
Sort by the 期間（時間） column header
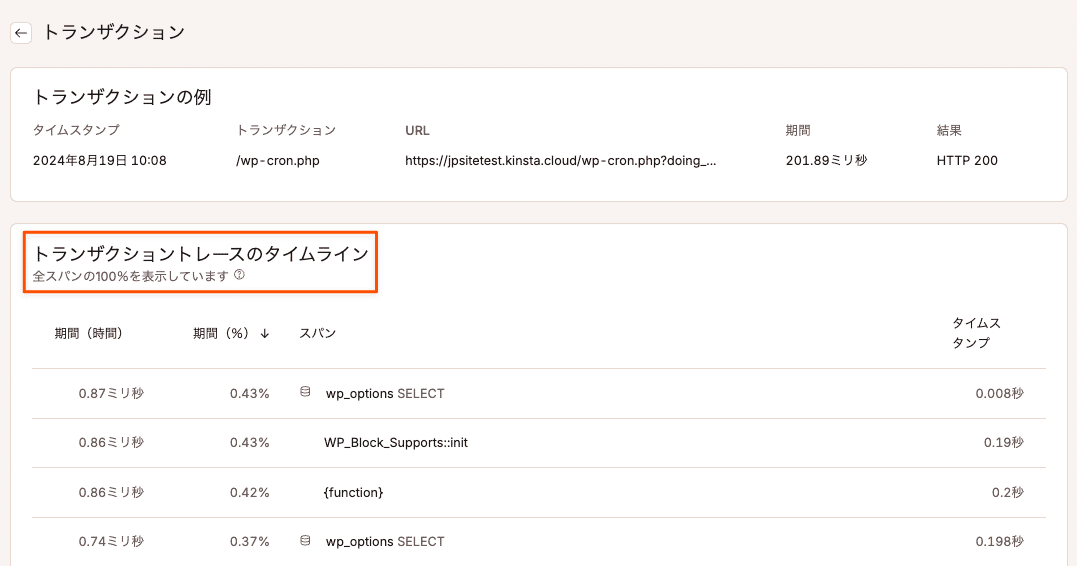[89, 333]
